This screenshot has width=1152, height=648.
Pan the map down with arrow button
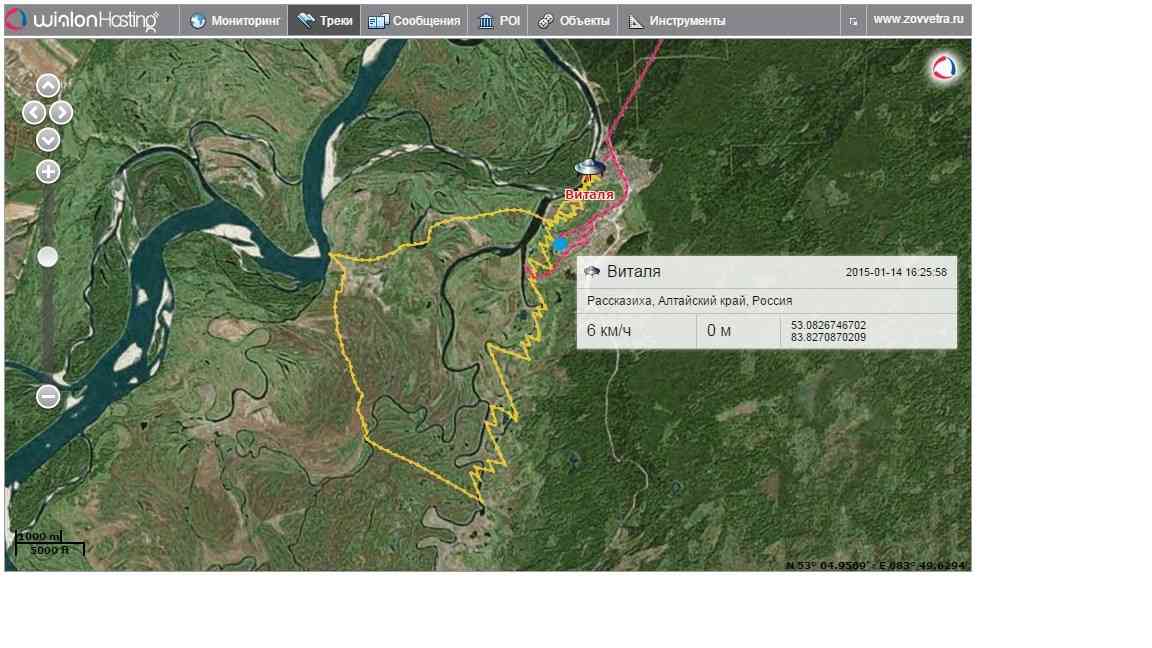pos(48,139)
